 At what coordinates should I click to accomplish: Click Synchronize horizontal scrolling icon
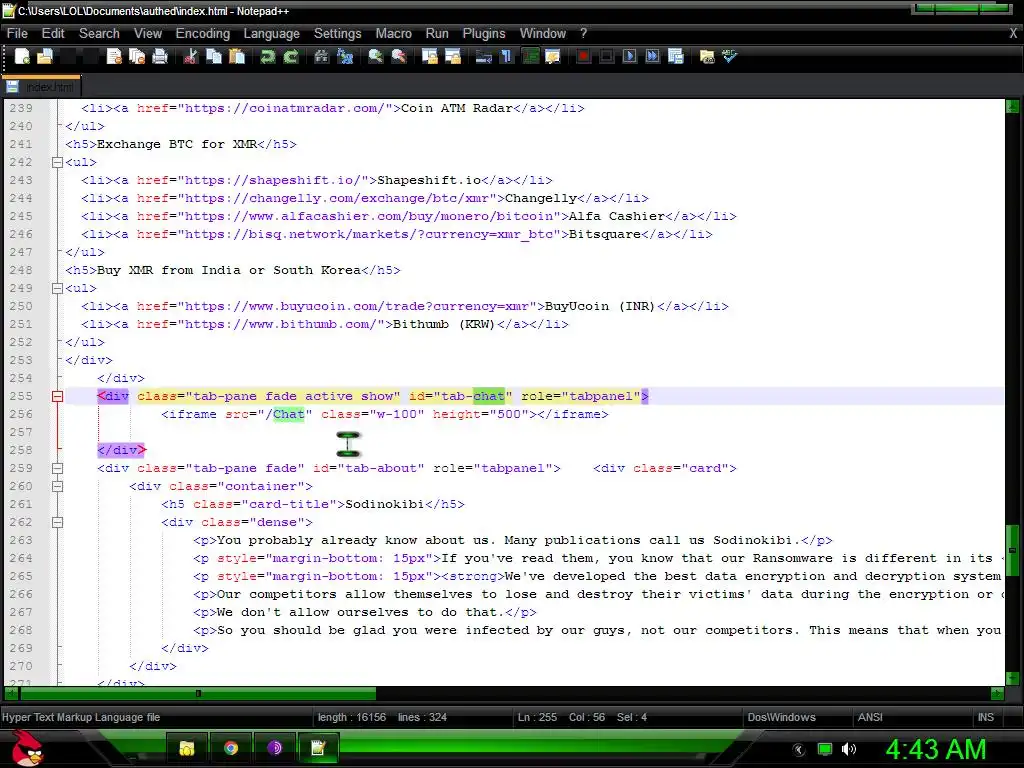pos(453,57)
